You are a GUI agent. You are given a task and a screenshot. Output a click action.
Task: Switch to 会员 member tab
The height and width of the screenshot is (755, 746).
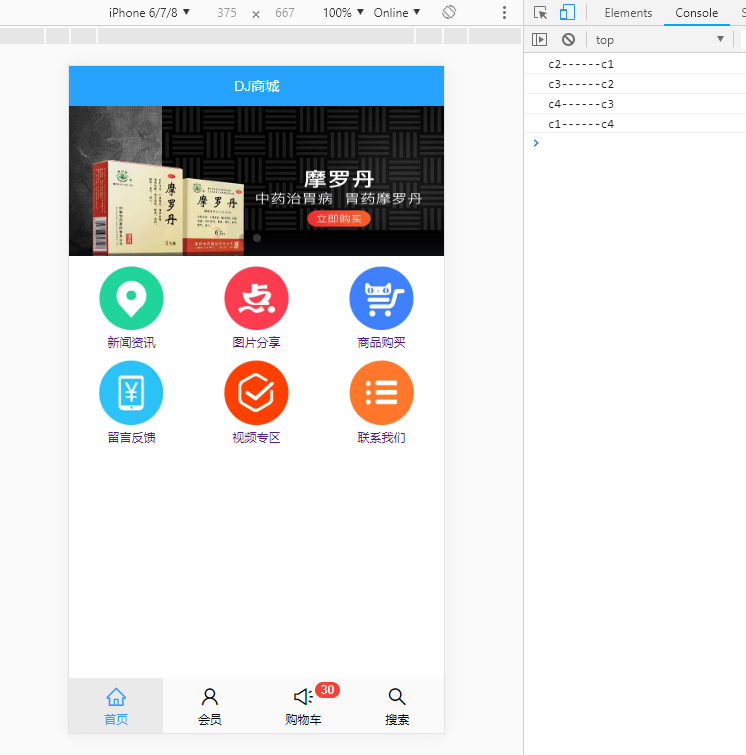pyautogui.click(x=209, y=706)
